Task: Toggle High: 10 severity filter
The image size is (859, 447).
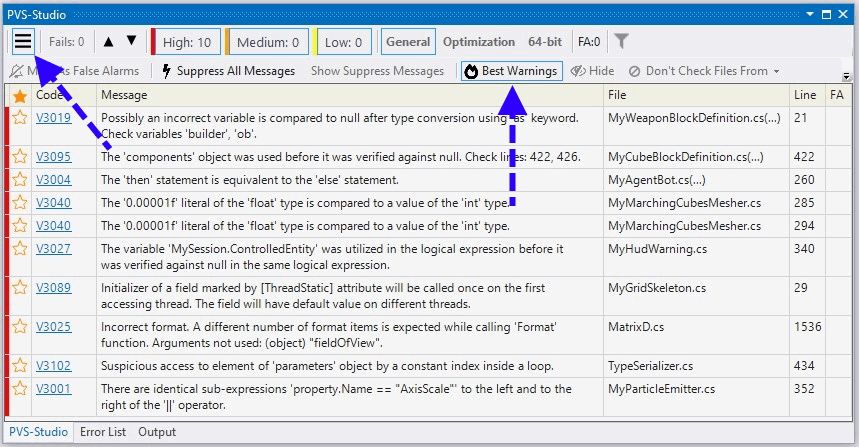Action: [186, 42]
